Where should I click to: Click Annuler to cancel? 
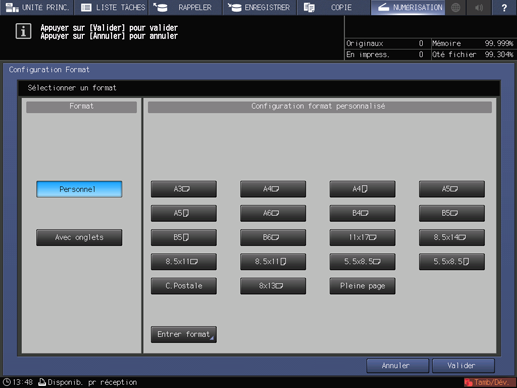(x=397, y=366)
